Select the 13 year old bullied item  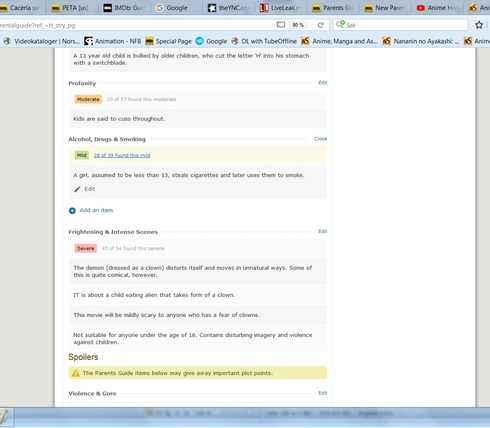198,60
